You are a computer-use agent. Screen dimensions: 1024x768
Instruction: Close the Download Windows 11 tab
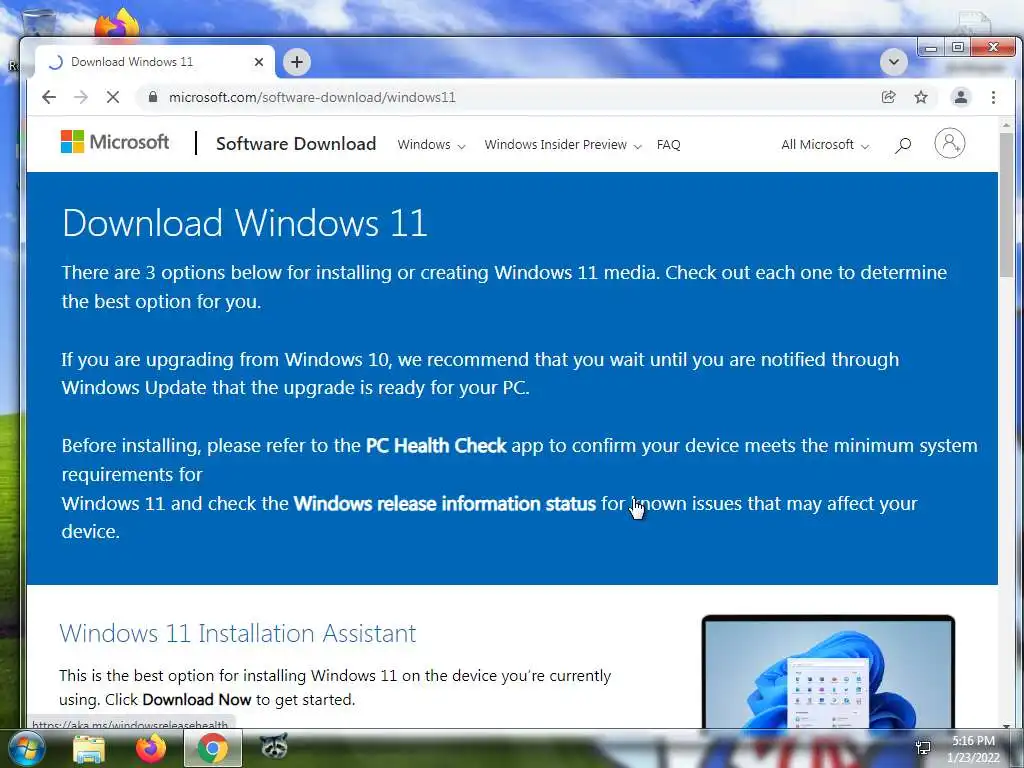pos(259,62)
